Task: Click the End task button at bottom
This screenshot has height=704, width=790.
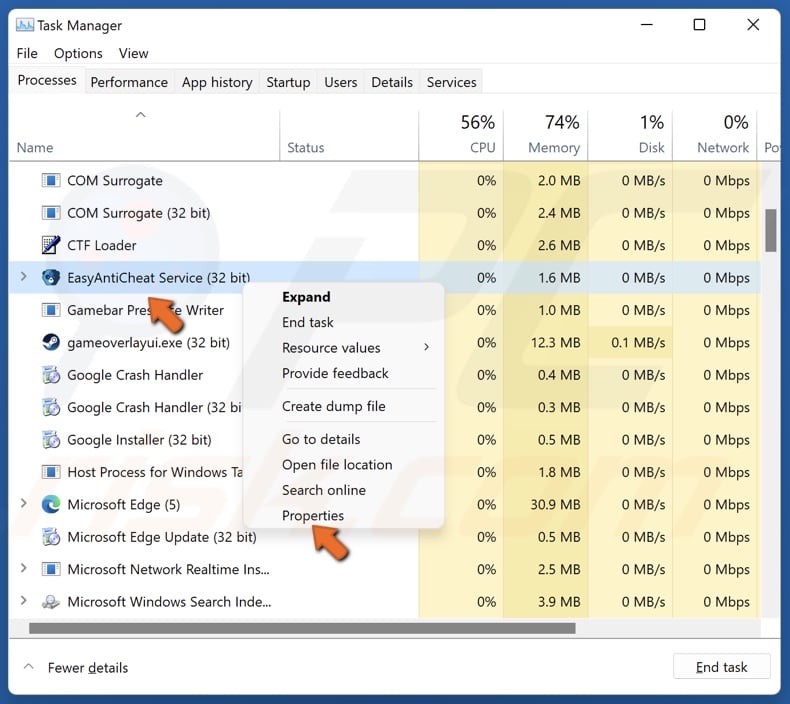Action: click(721, 667)
